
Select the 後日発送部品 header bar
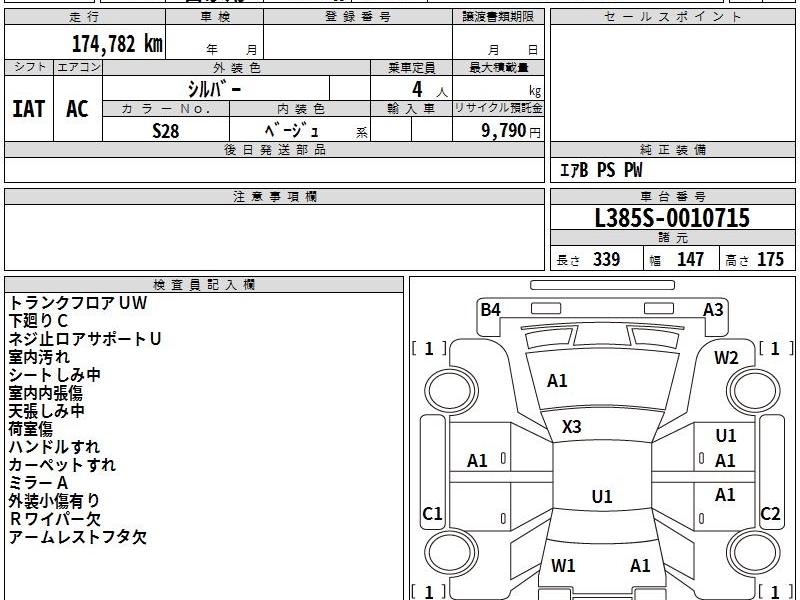pos(274,149)
